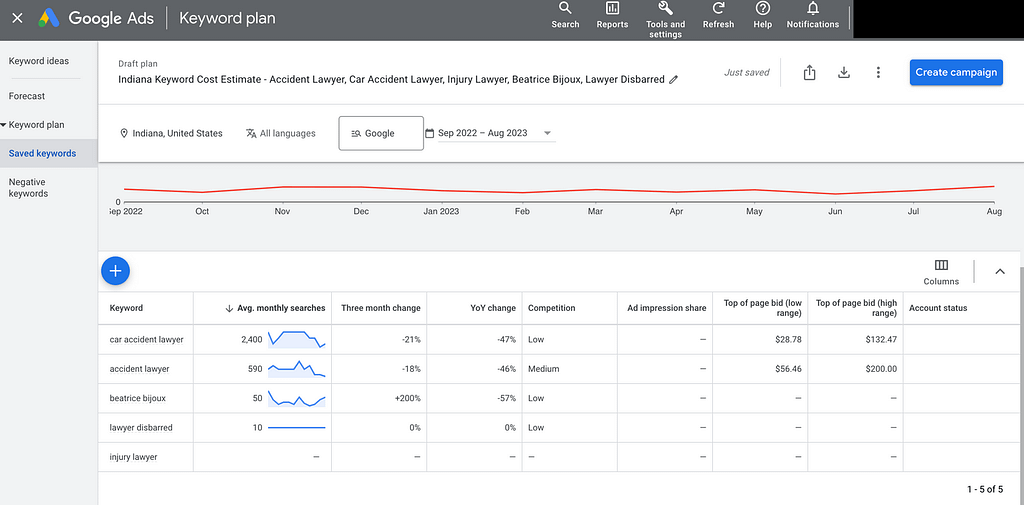Collapse chart with chevron up arrow
Image resolution: width=1024 pixels, height=505 pixels.
click(x=1000, y=272)
